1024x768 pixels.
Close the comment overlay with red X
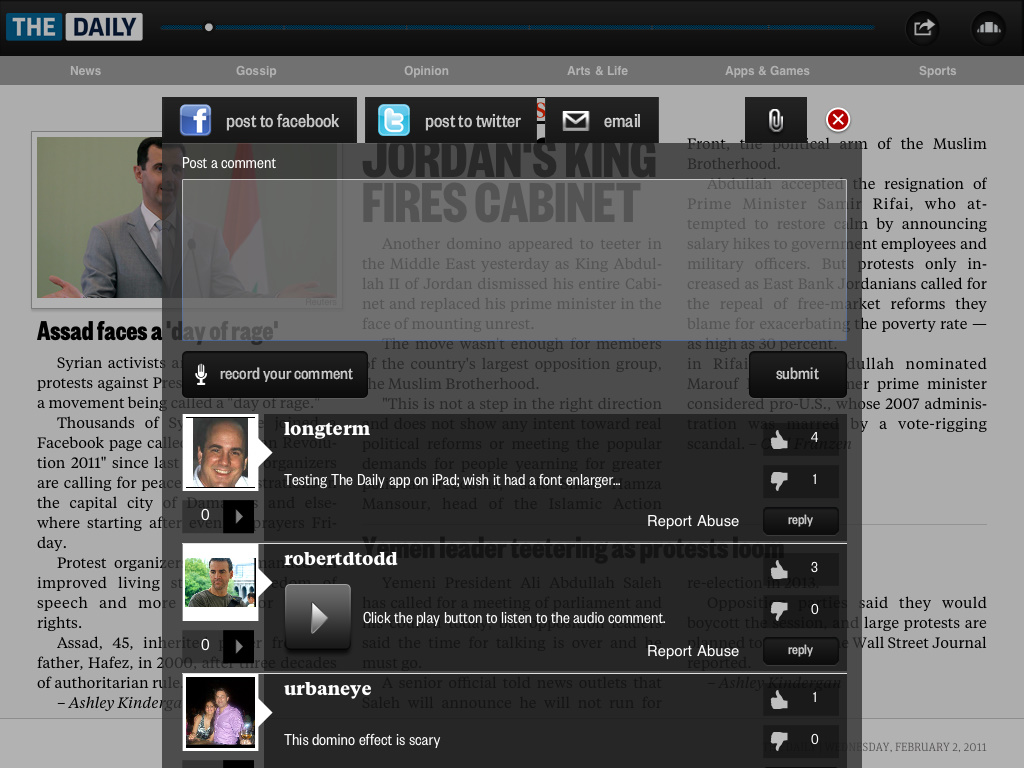(x=838, y=120)
